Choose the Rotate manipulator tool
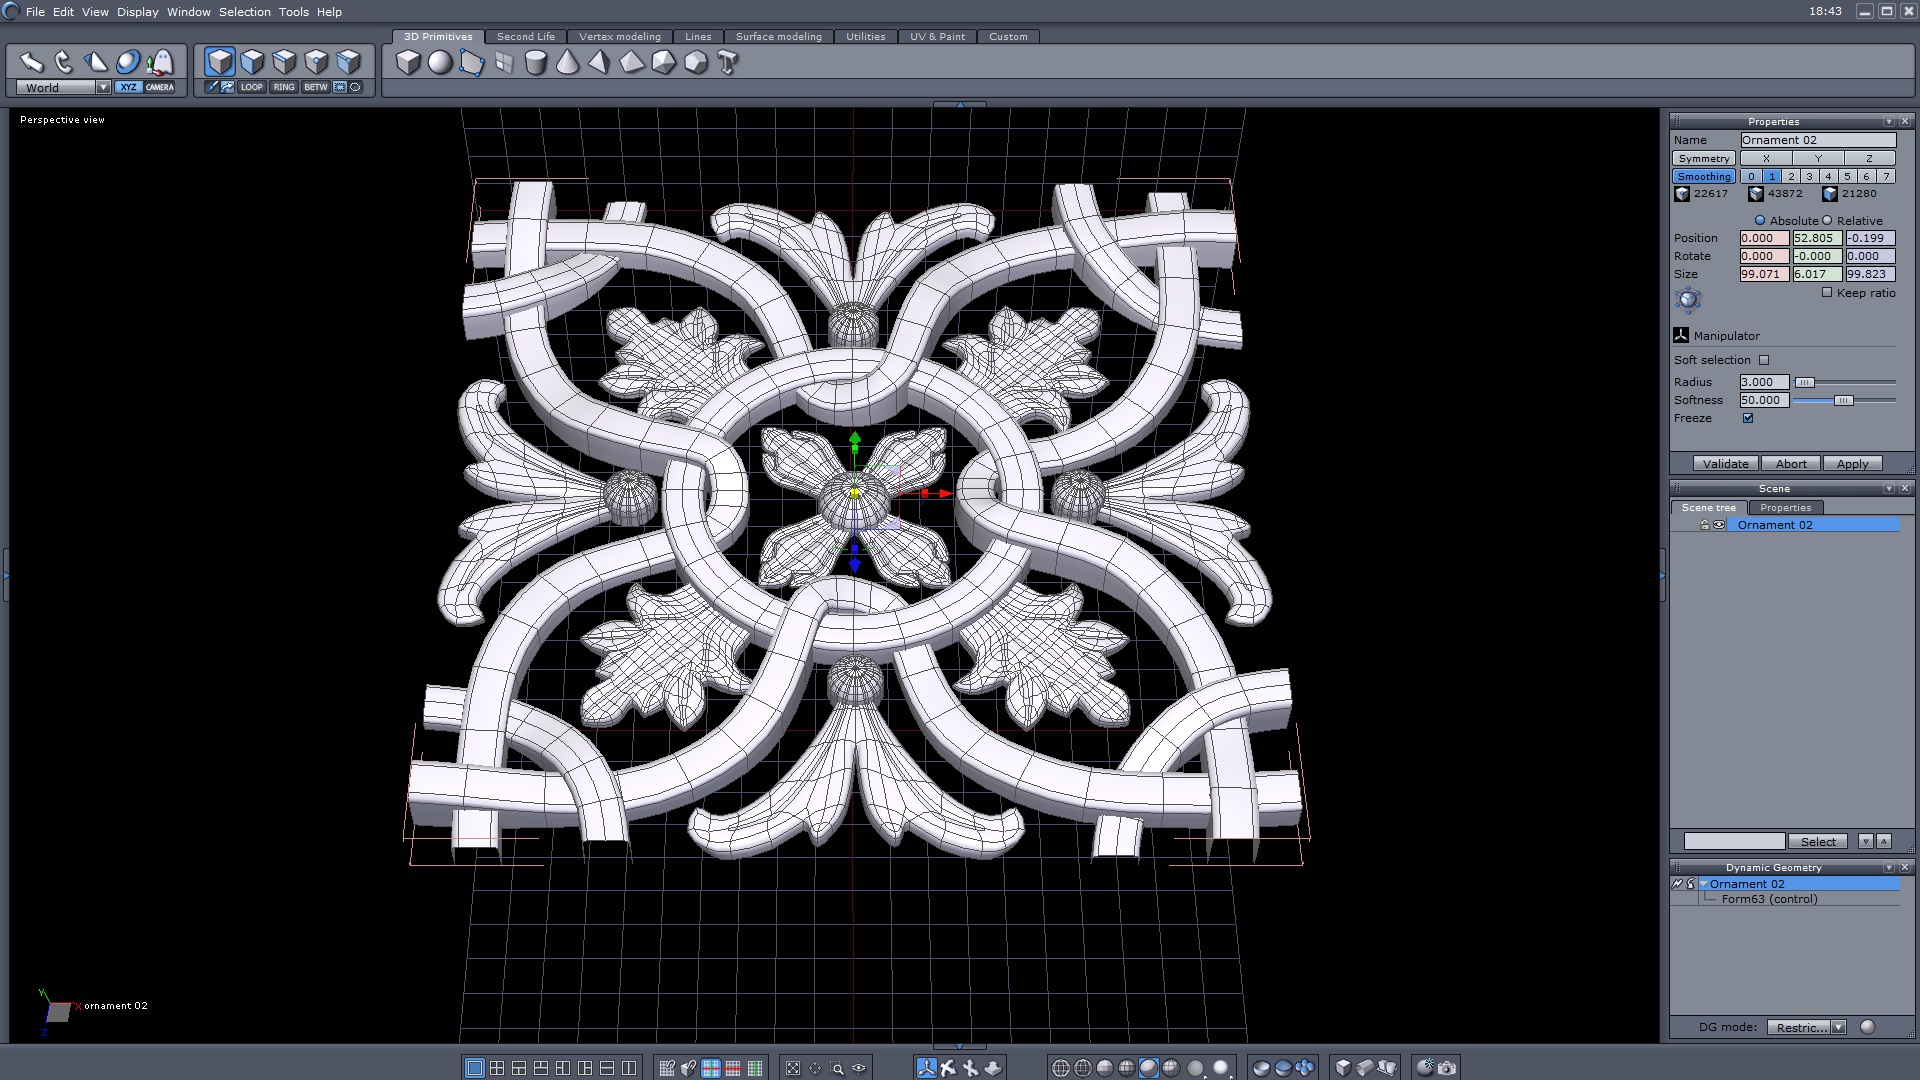This screenshot has height=1080, width=1920. click(x=64, y=62)
